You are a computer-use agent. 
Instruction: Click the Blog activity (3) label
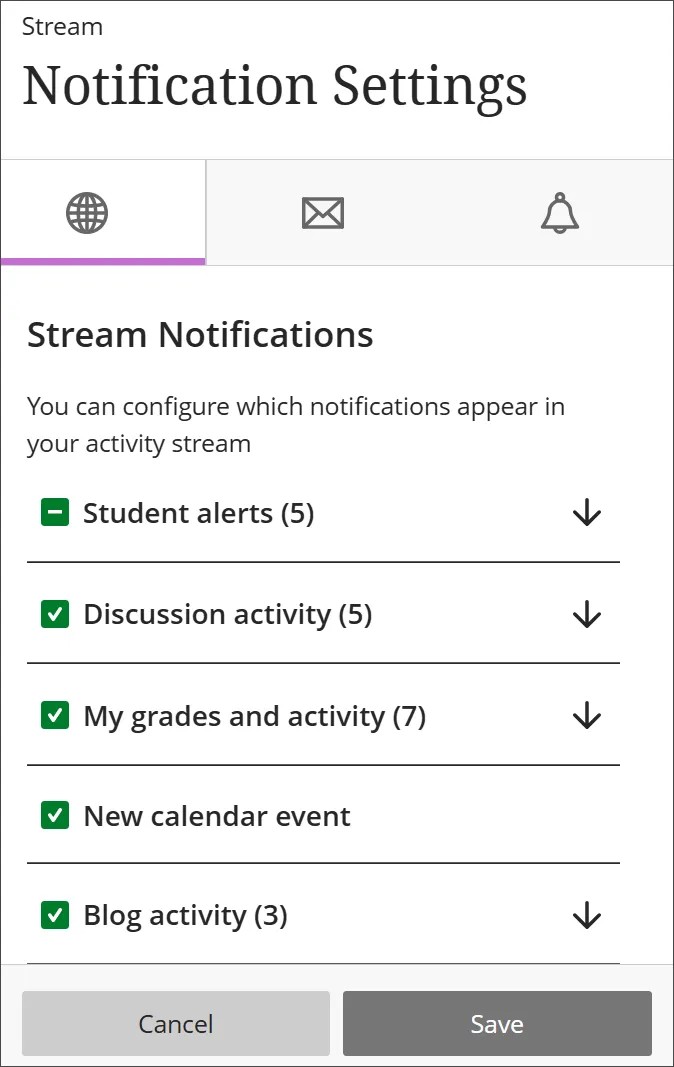(x=186, y=915)
